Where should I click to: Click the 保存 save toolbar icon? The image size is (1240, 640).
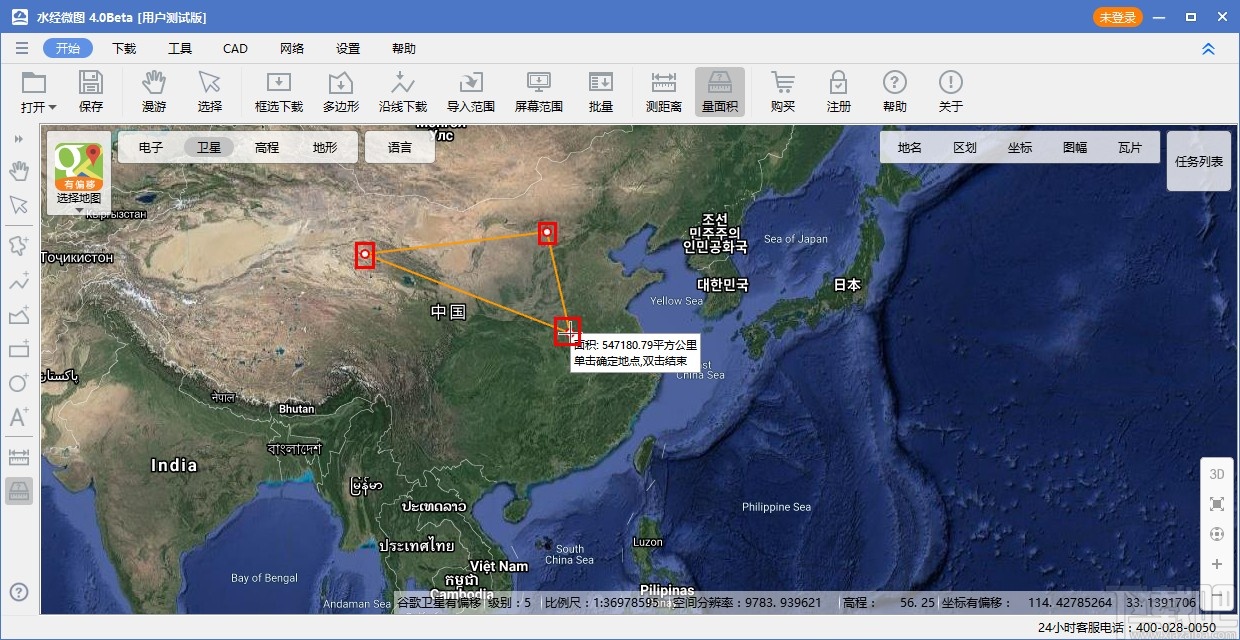91,92
